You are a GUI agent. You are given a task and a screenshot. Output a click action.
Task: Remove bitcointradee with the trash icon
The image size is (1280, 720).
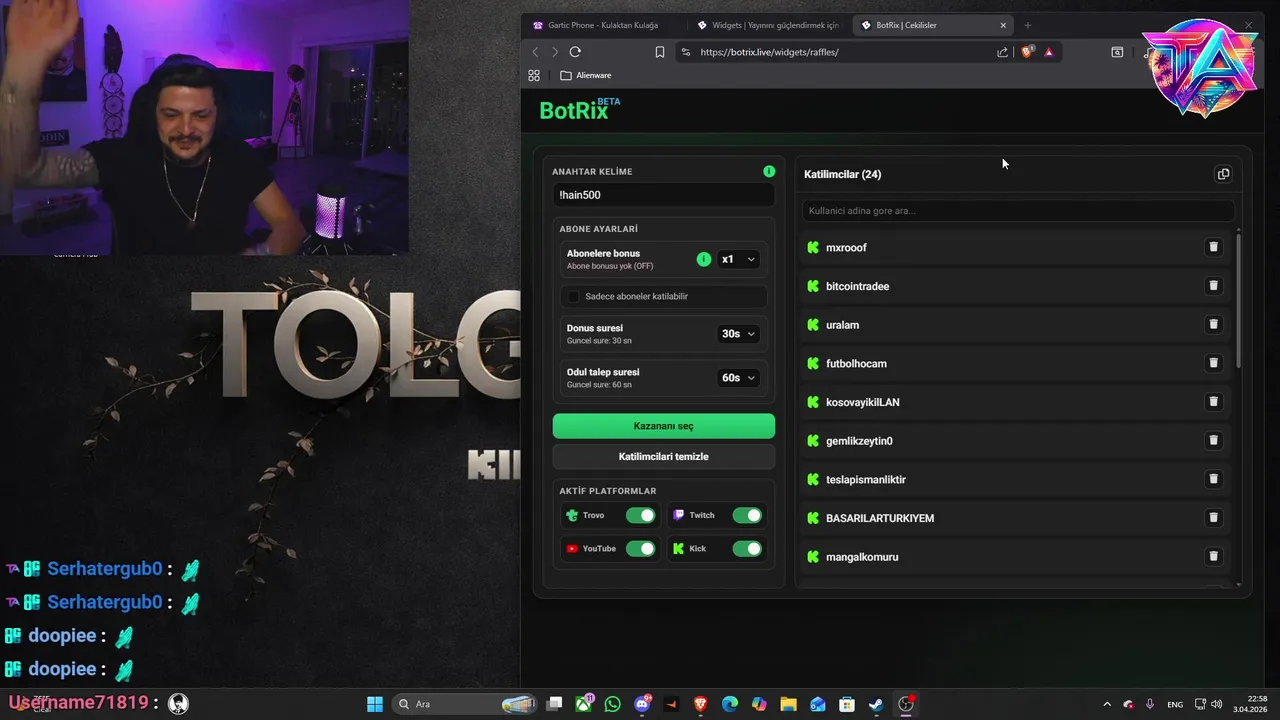pos(1213,286)
